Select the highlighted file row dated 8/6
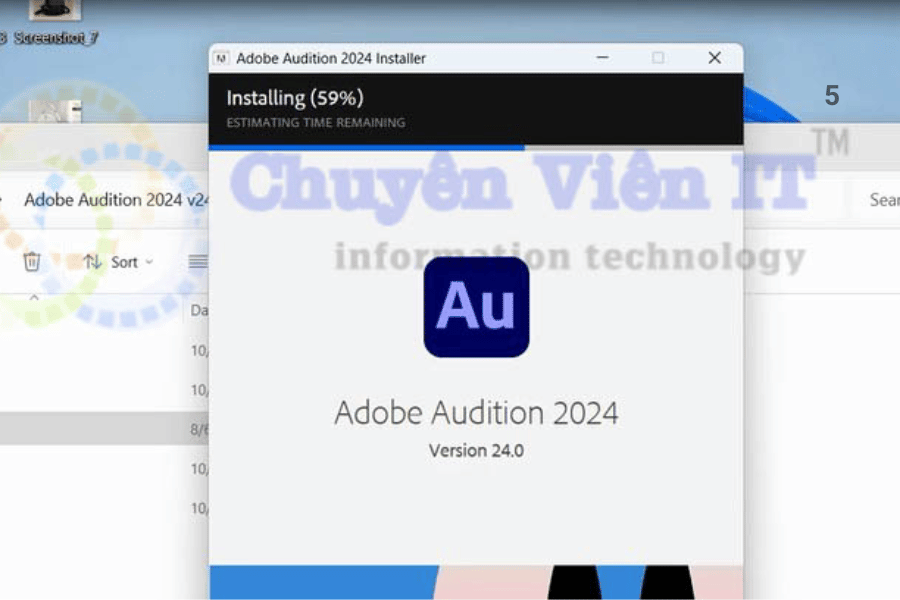 [100, 429]
